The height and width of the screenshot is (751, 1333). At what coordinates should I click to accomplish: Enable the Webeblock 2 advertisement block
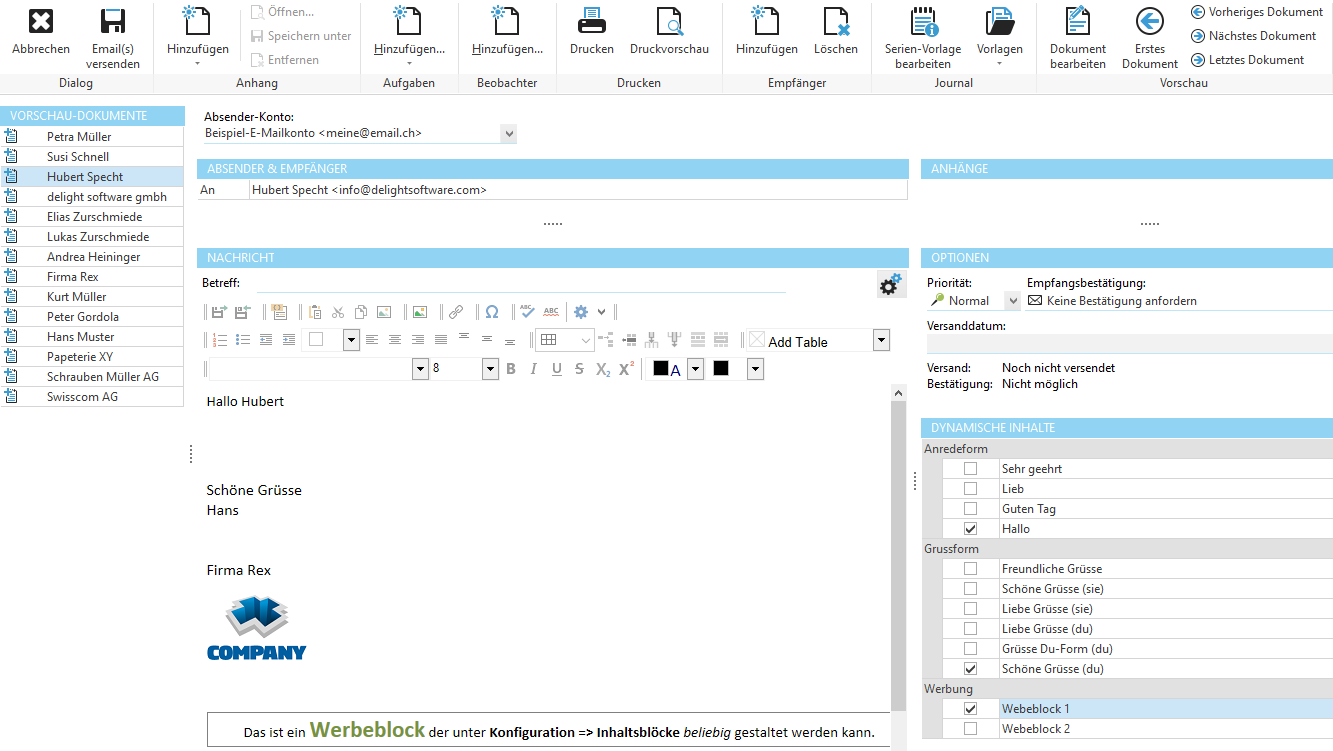(968, 728)
